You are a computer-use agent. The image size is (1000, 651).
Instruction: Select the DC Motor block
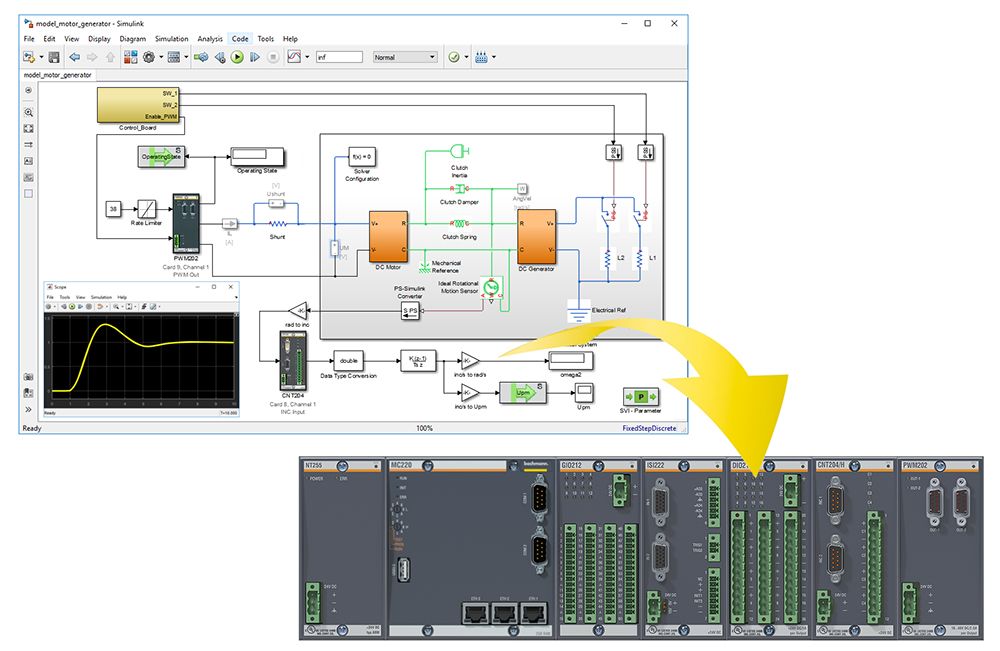tap(387, 237)
